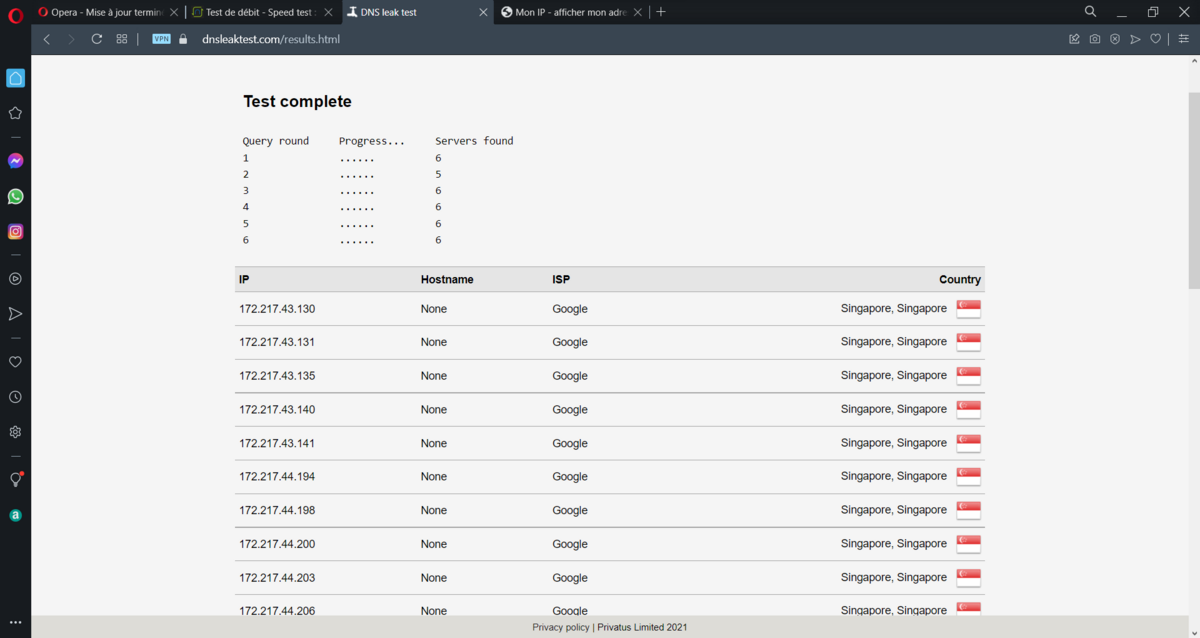Select IP address 172.217.43.135
This screenshot has width=1200, height=638.
click(x=277, y=376)
